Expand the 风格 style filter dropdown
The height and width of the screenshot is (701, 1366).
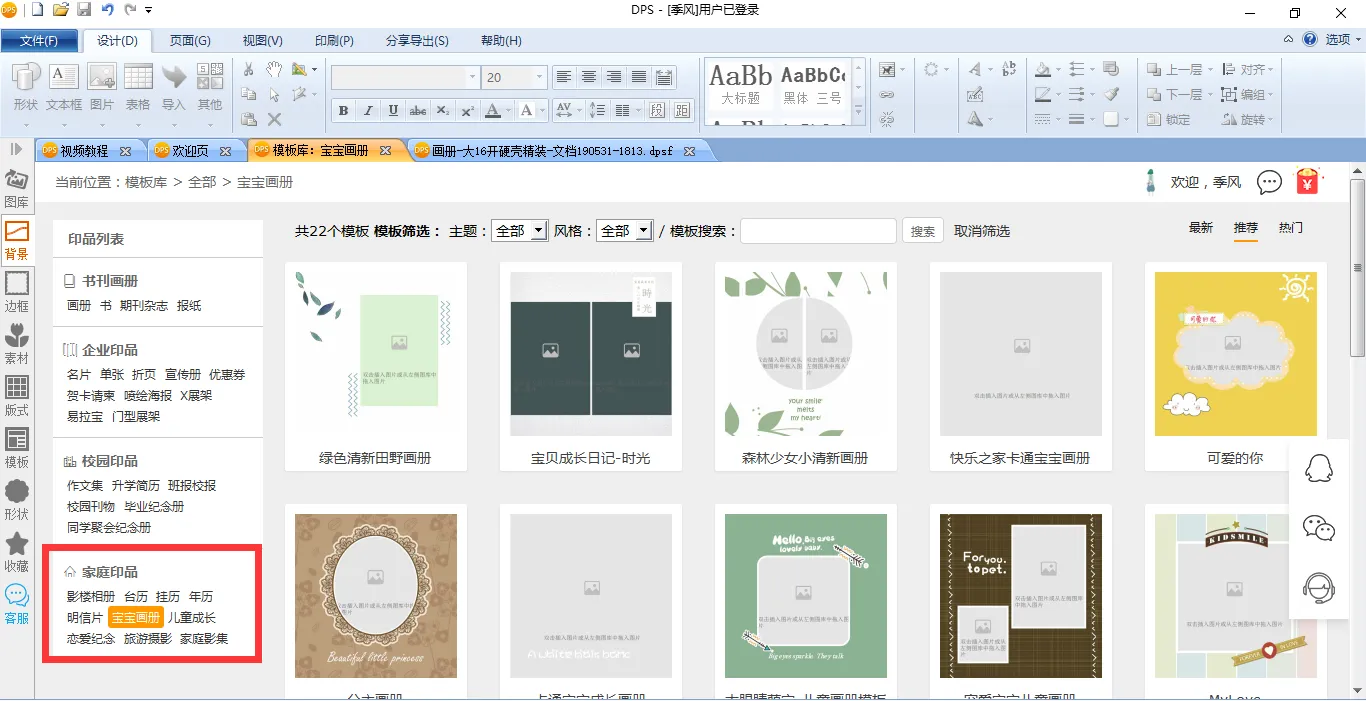coord(643,231)
